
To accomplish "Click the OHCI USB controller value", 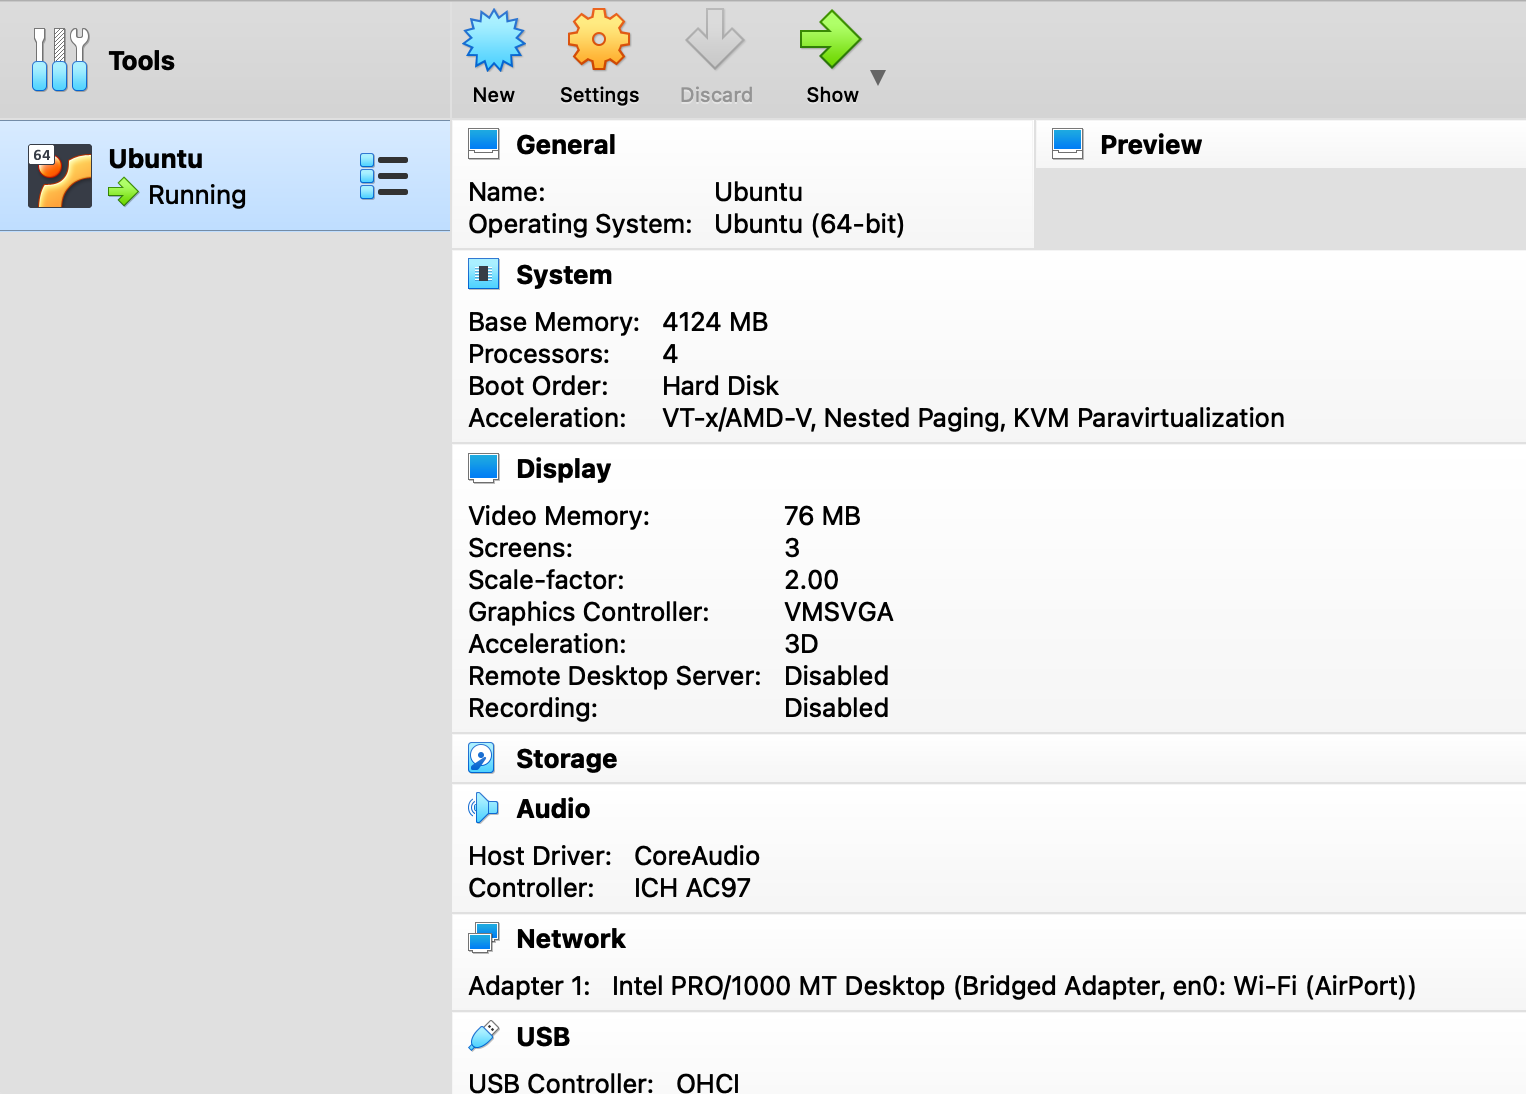I will pyautogui.click(x=708, y=1083).
